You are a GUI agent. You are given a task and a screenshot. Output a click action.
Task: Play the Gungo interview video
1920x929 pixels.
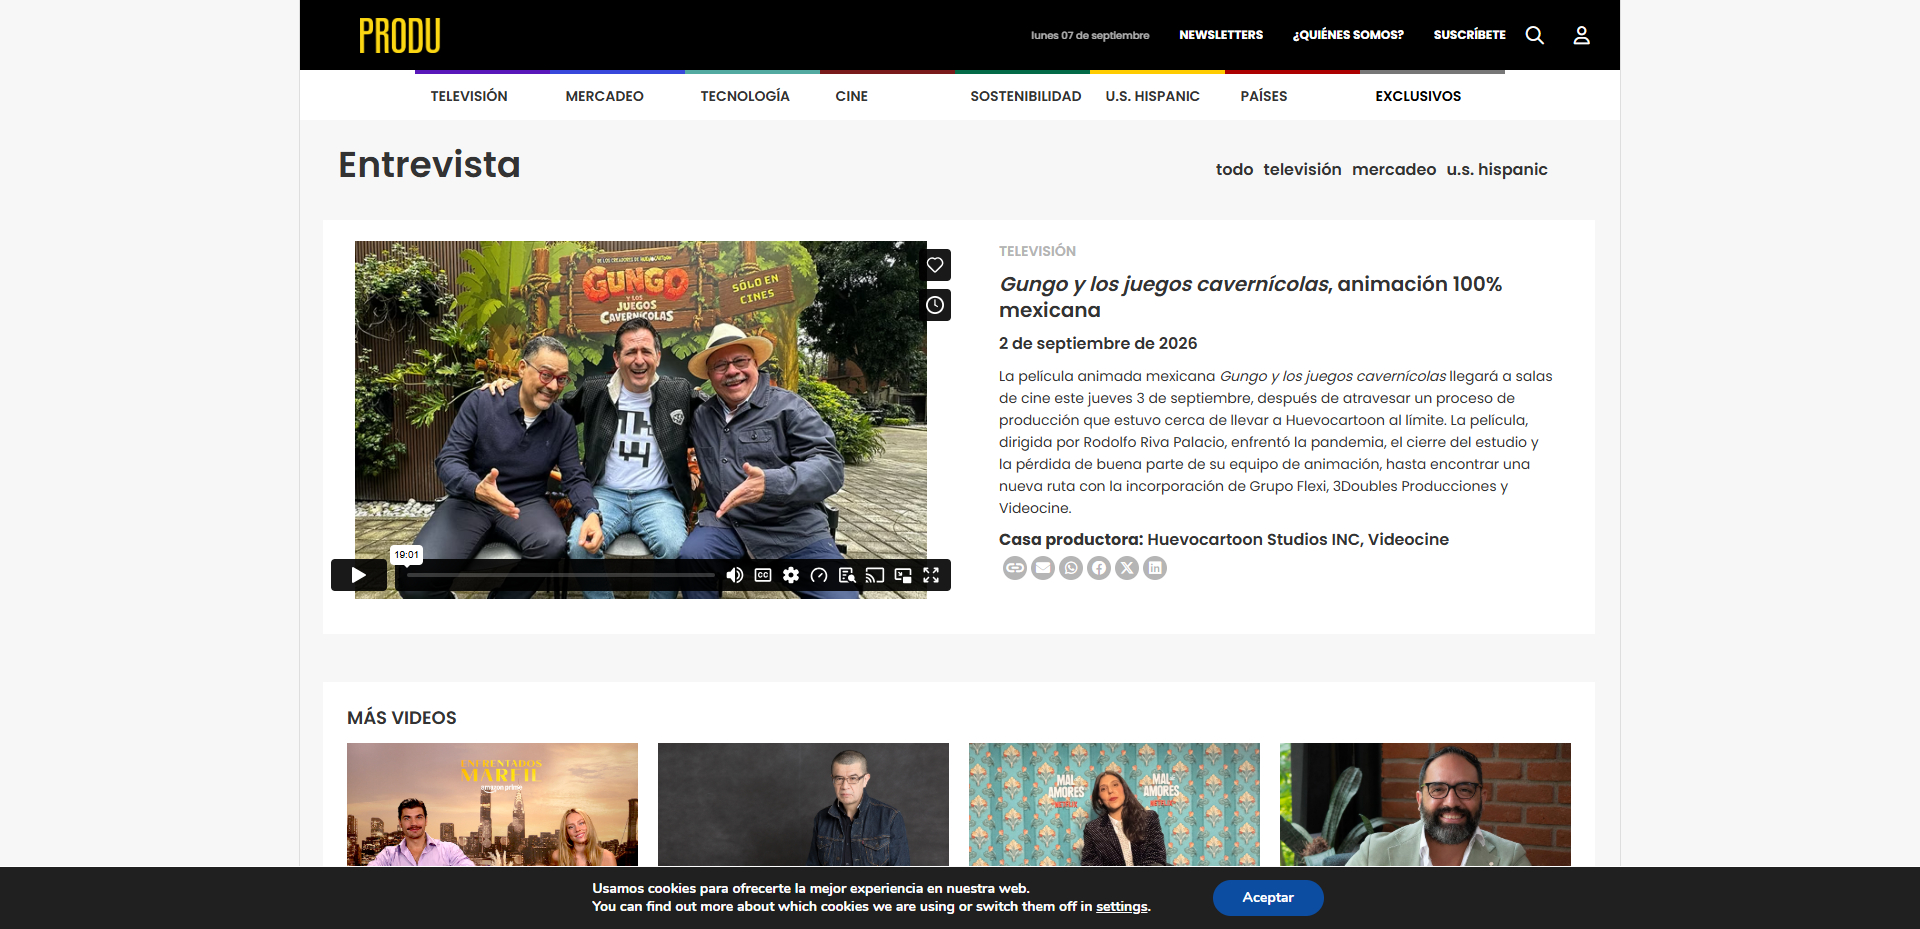tap(358, 575)
